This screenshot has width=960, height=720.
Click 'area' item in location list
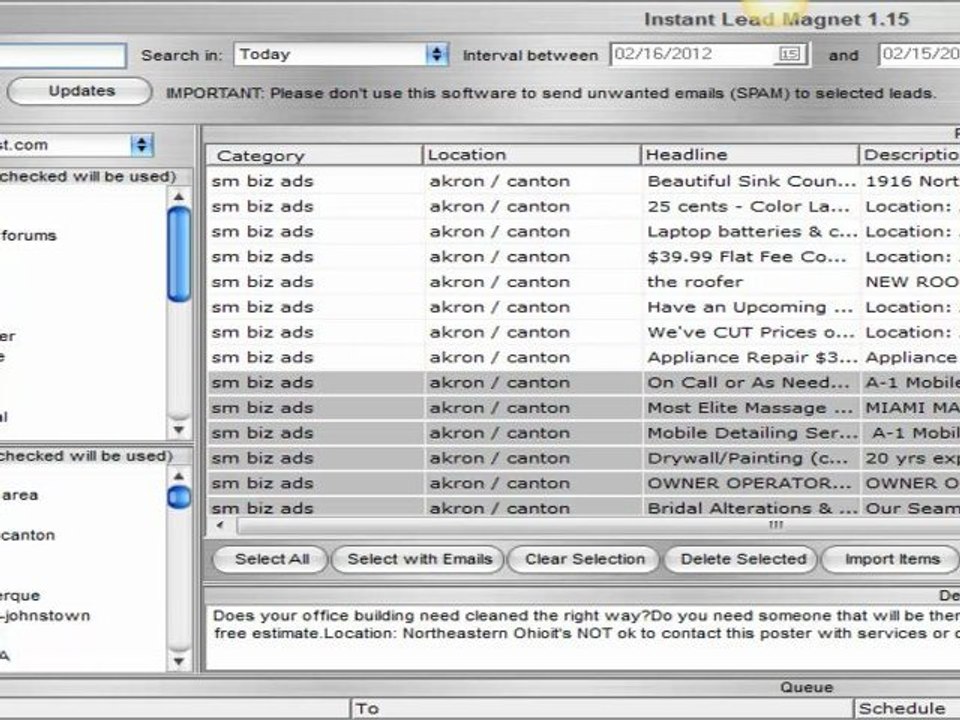click(20, 495)
